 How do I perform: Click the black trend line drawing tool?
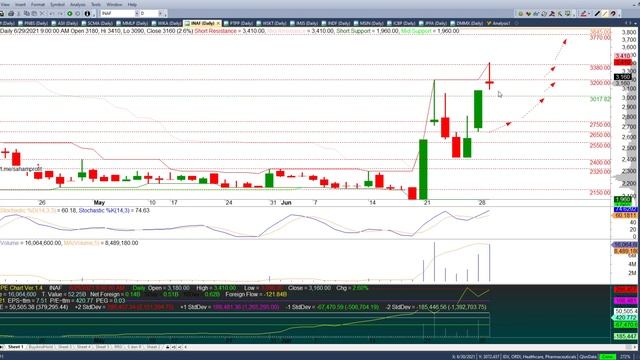597,14
